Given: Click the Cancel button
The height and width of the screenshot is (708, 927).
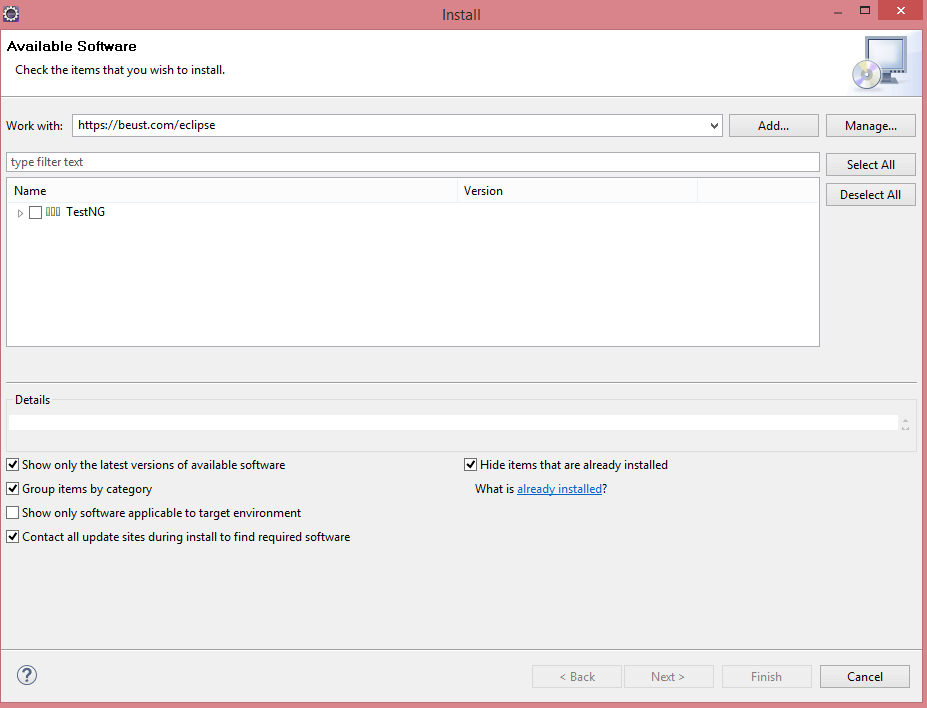Looking at the screenshot, I should click(x=864, y=677).
